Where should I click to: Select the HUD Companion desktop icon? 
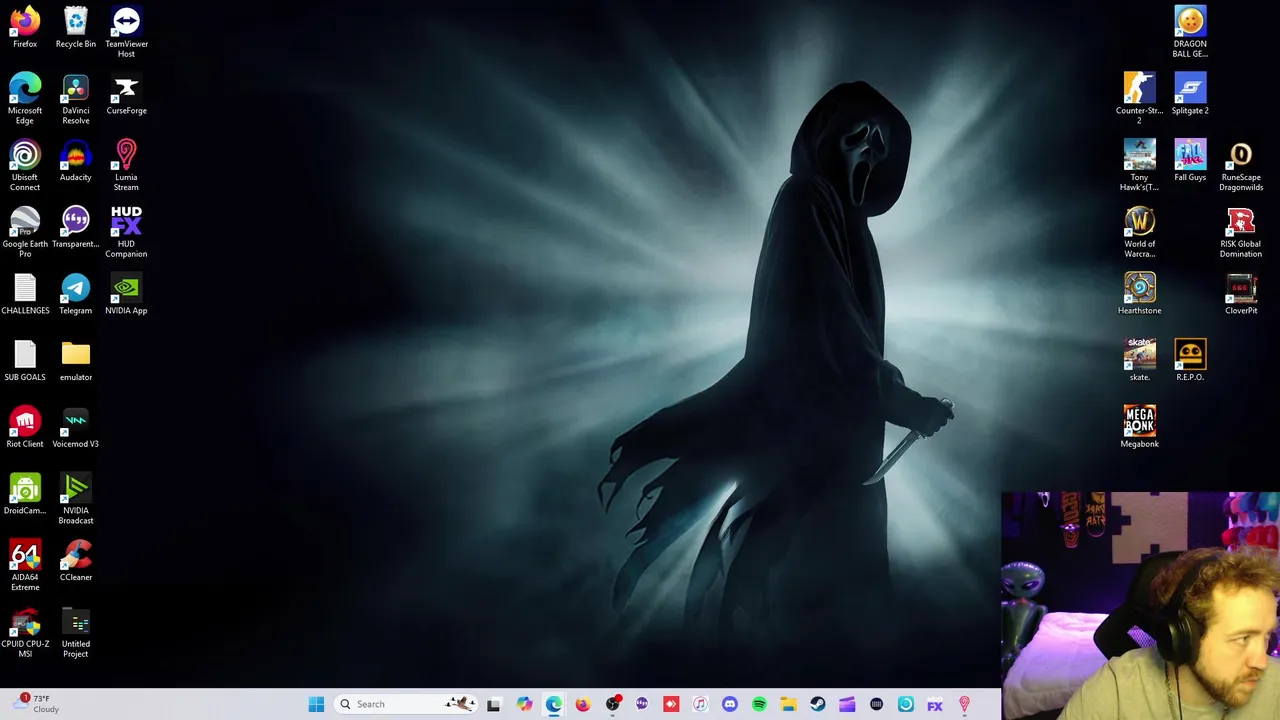[126, 232]
